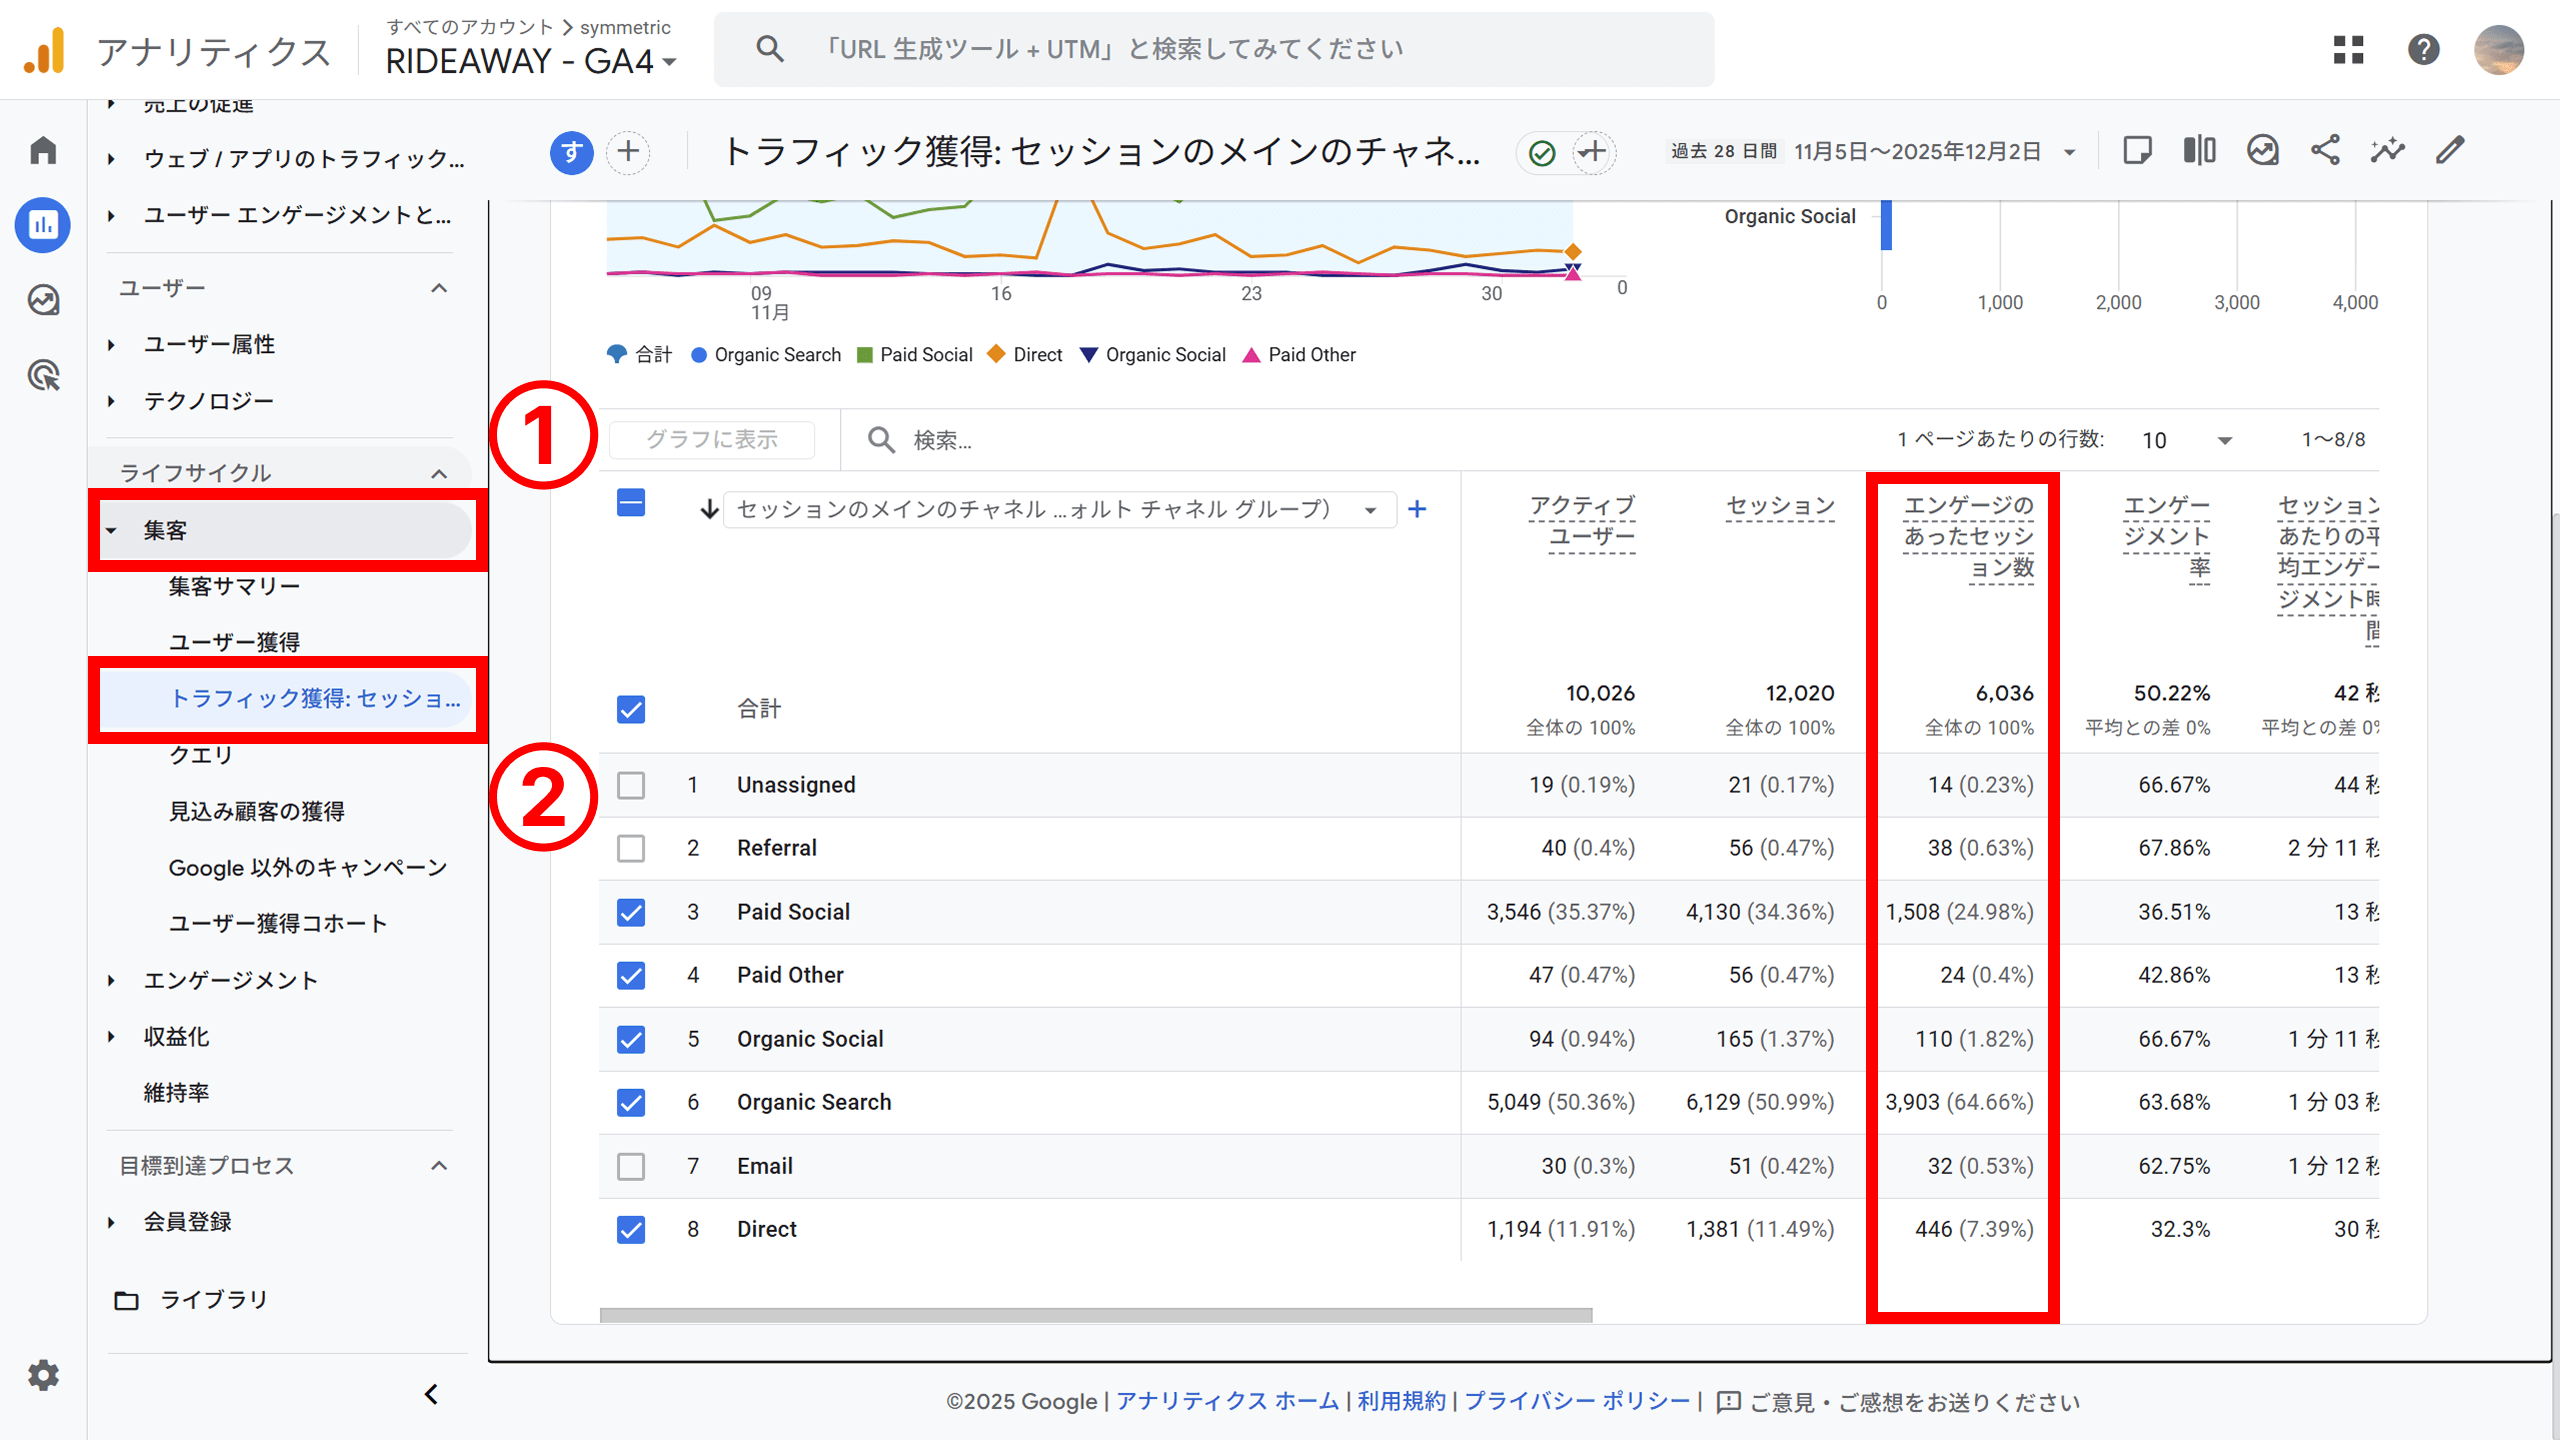
Task: Open the Home navigation icon
Action: tap(42, 150)
